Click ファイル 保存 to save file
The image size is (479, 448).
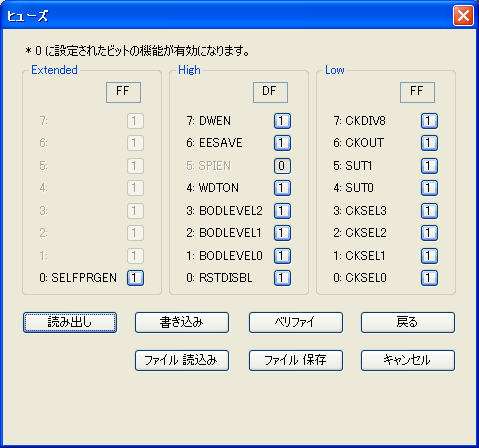pyautogui.click(x=296, y=360)
